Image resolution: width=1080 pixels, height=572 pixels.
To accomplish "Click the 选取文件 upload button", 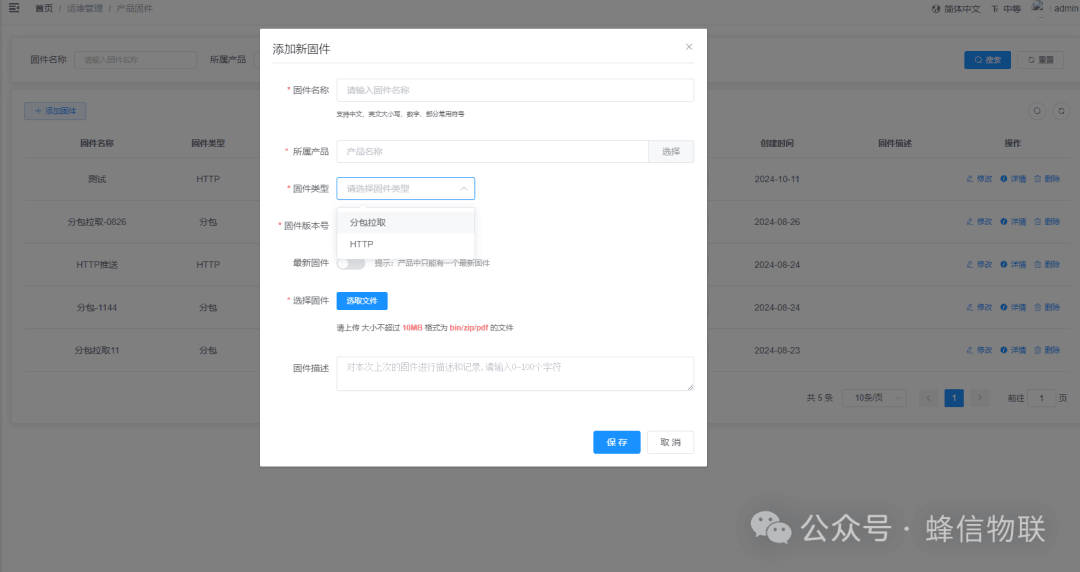I will (362, 301).
